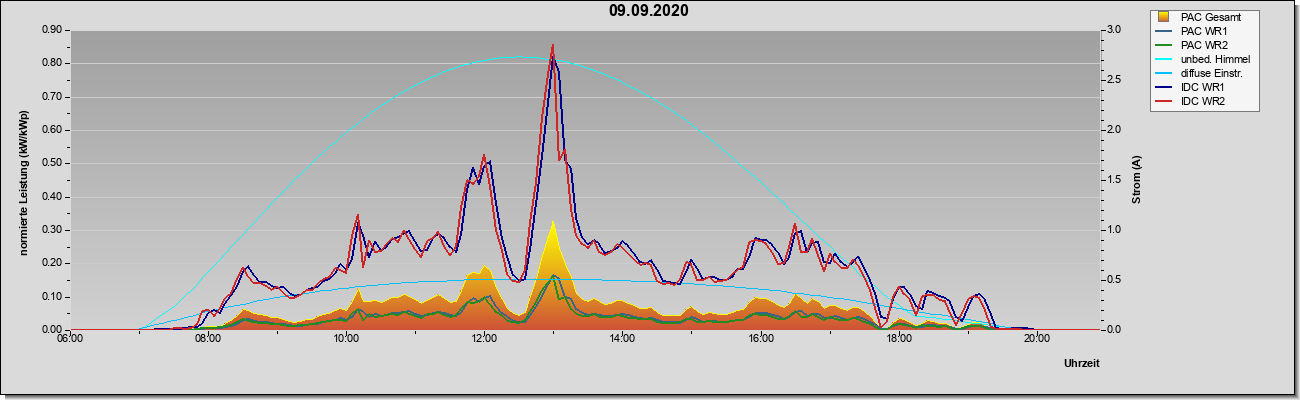Click the 3.0 value on right axis
This screenshot has width=1300, height=400.
point(1111,30)
